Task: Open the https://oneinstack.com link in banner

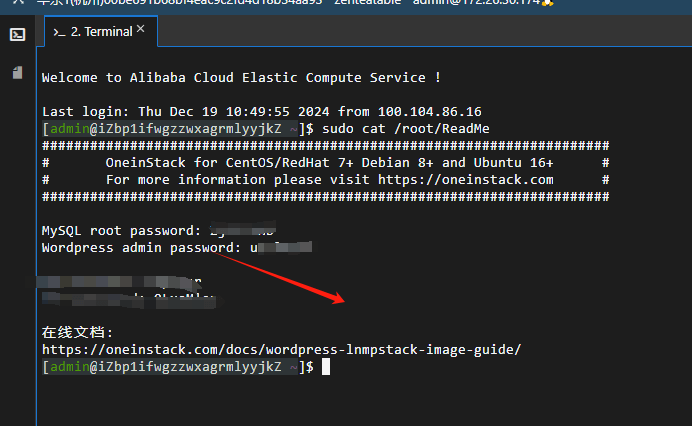Action: click(466, 180)
